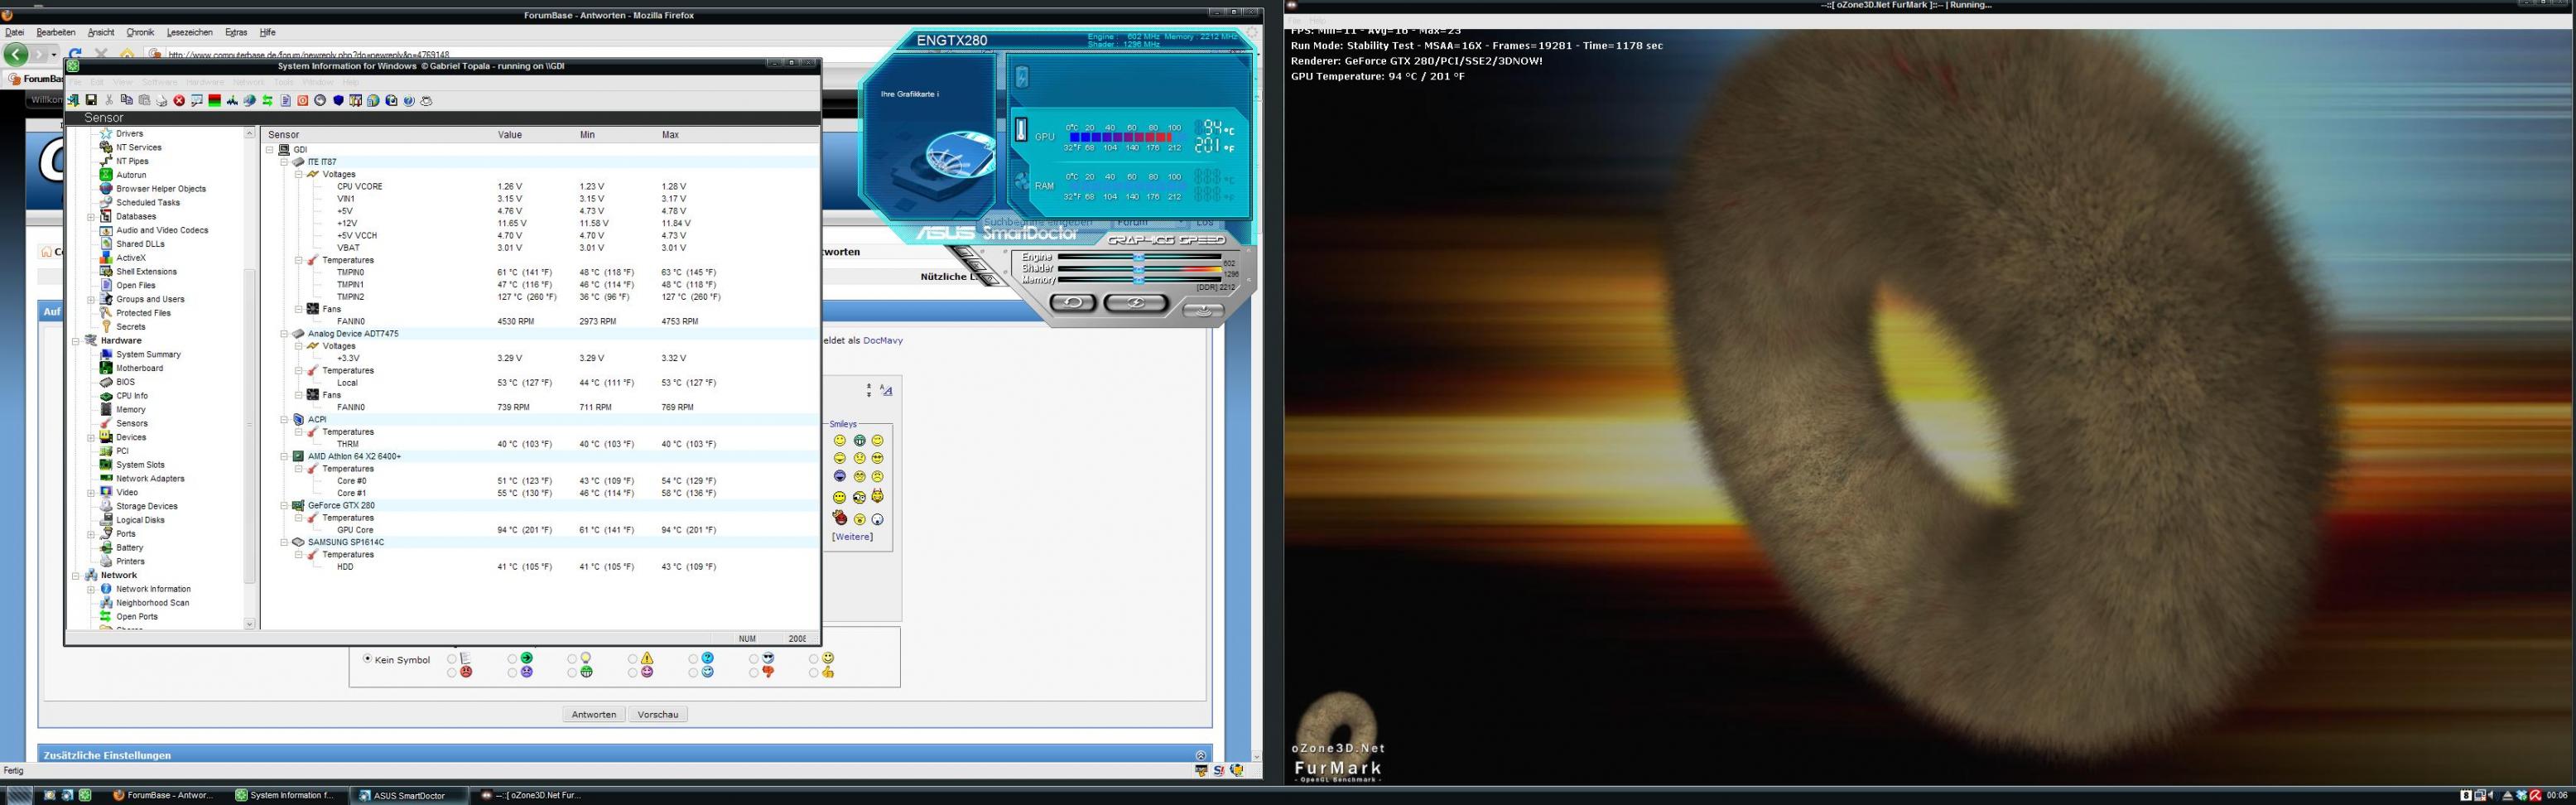Click the red and green block icon in SIW toolbar
Viewport: 2576px width, 805px height.
click(x=215, y=100)
